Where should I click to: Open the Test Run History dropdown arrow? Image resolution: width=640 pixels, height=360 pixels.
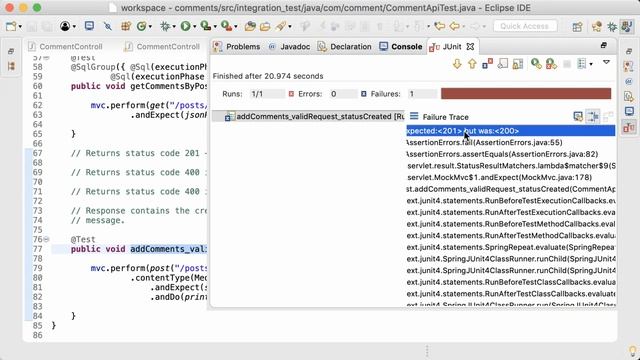[591, 64]
